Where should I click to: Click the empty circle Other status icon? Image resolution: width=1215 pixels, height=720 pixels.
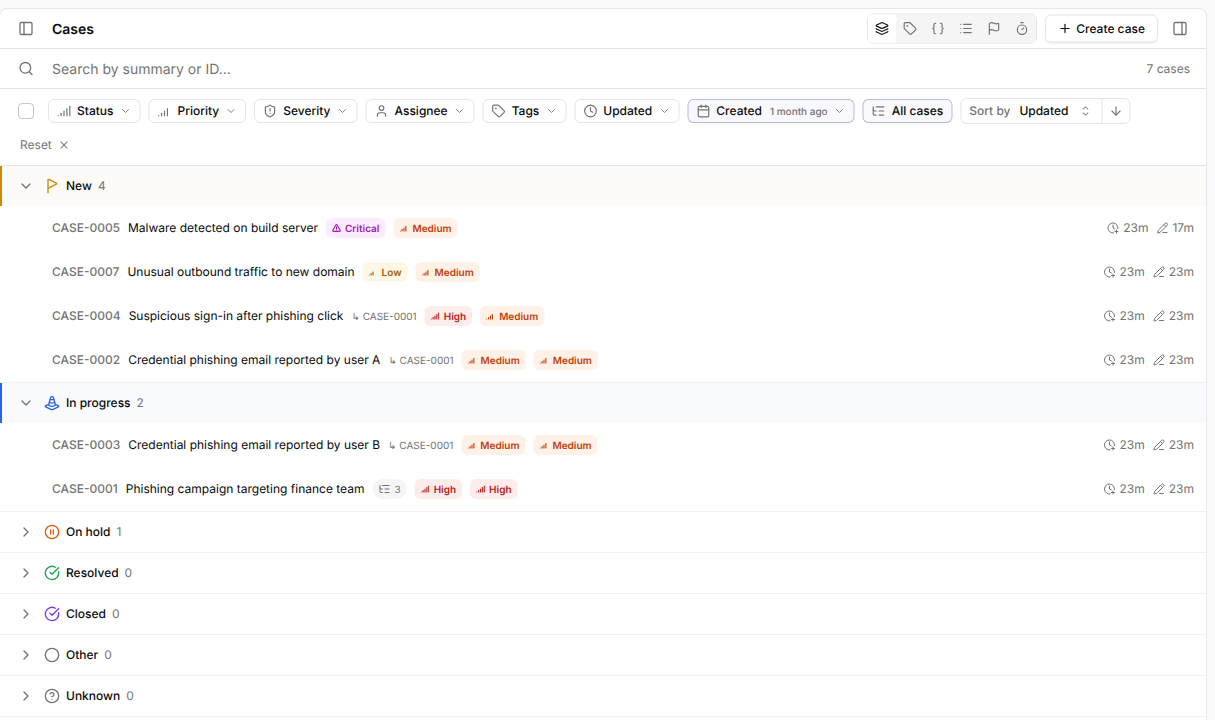pyautogui.click(x=52, y=655)
